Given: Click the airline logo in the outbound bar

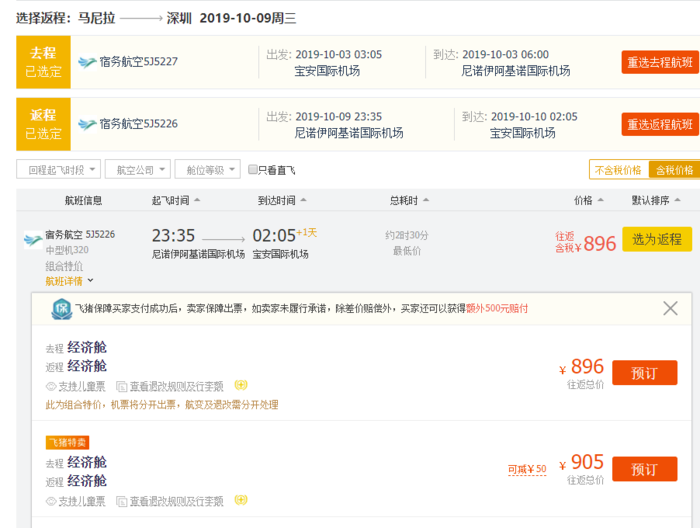Looking at the screenshot, I should pyautogui.click(x=86, y=62).
